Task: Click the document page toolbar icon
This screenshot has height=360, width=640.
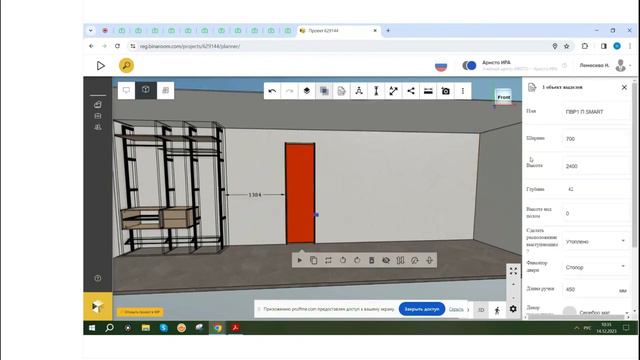Action: [341, 91]
